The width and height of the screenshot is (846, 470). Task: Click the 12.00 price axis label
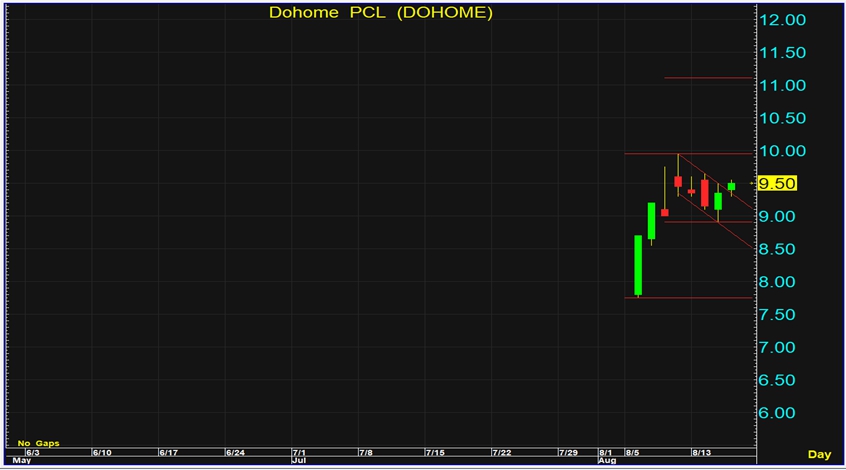[782, 20]
